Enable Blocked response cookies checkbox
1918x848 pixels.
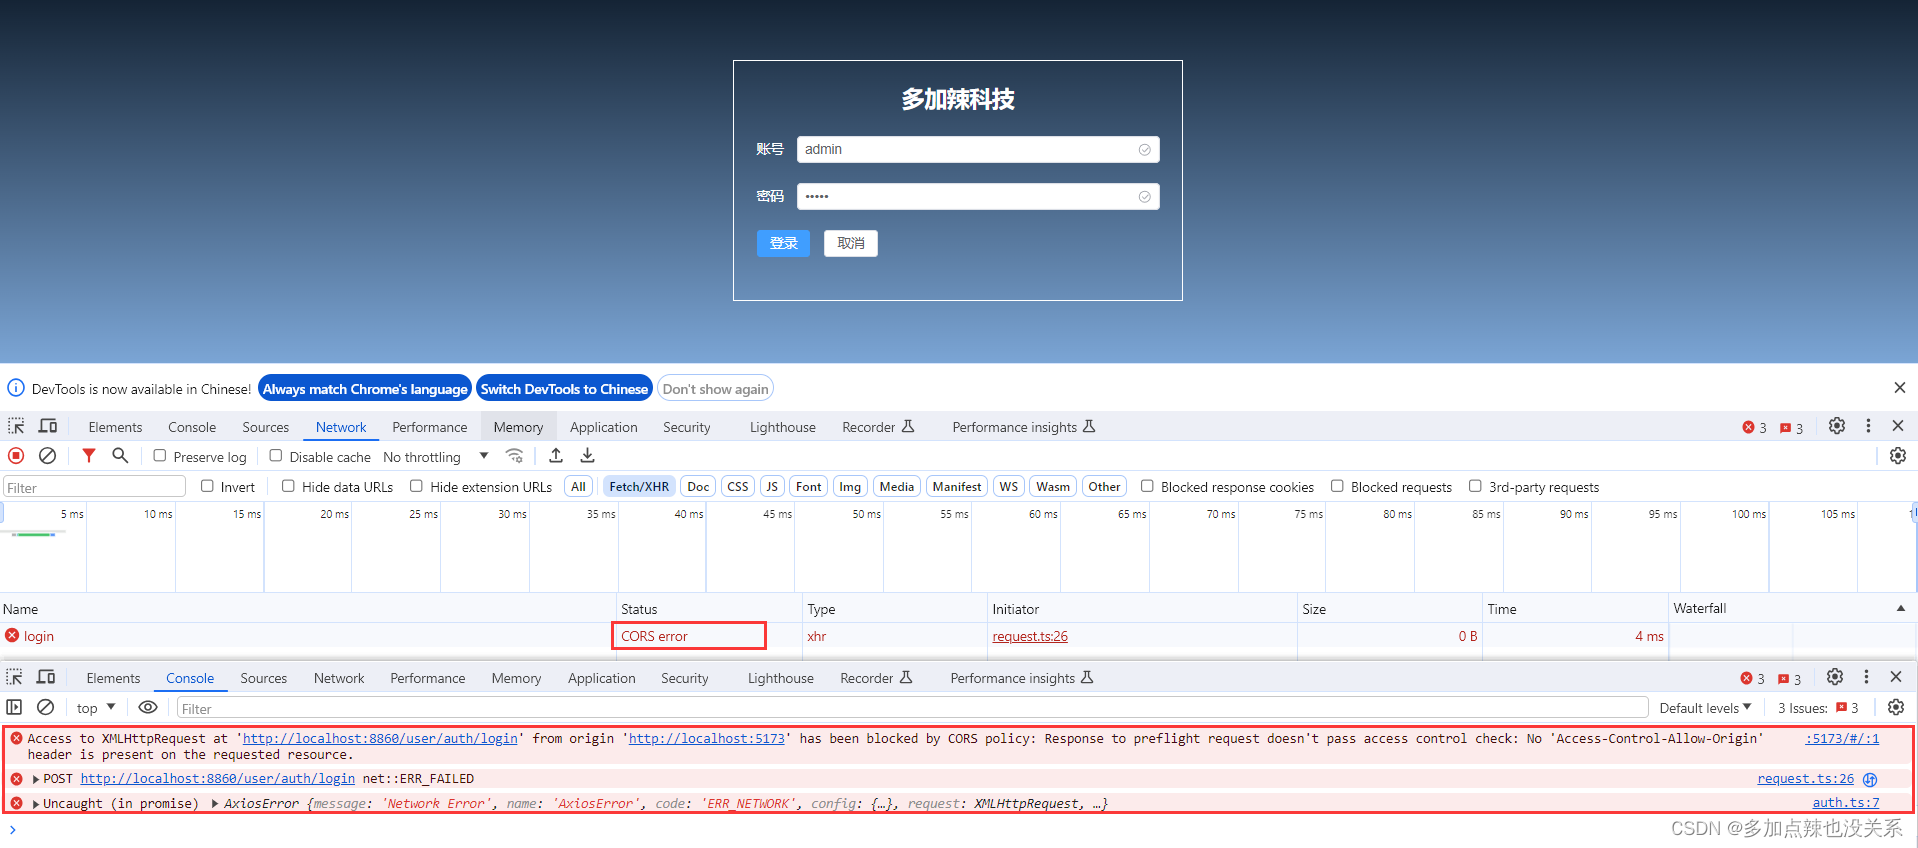[x=1147, y=486]
